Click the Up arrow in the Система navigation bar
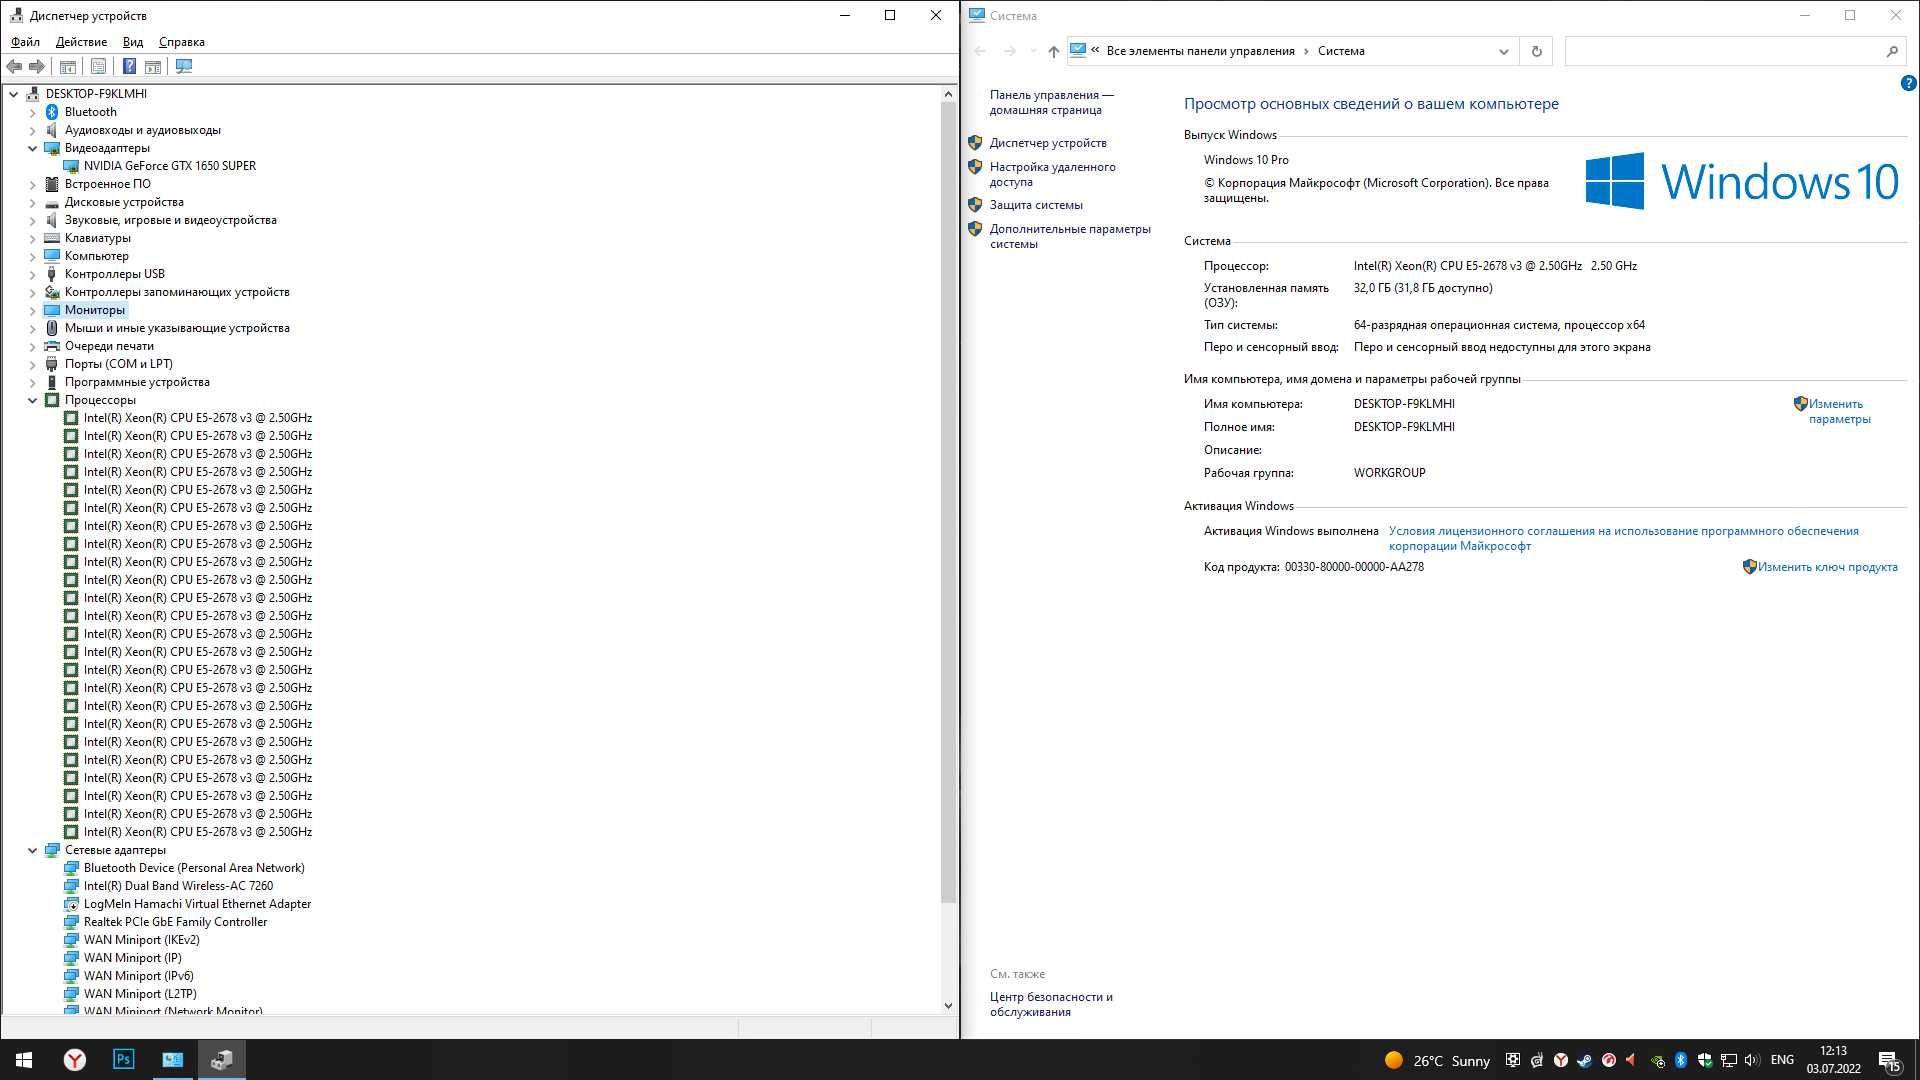 coord(1053,51)
